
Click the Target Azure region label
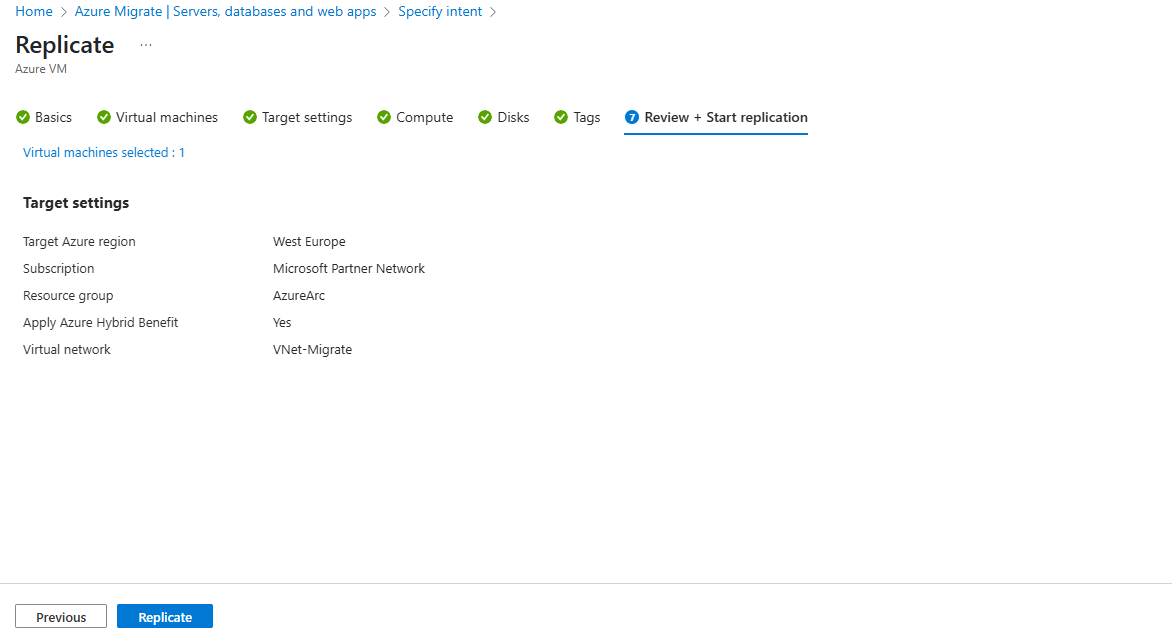(79, 241)
